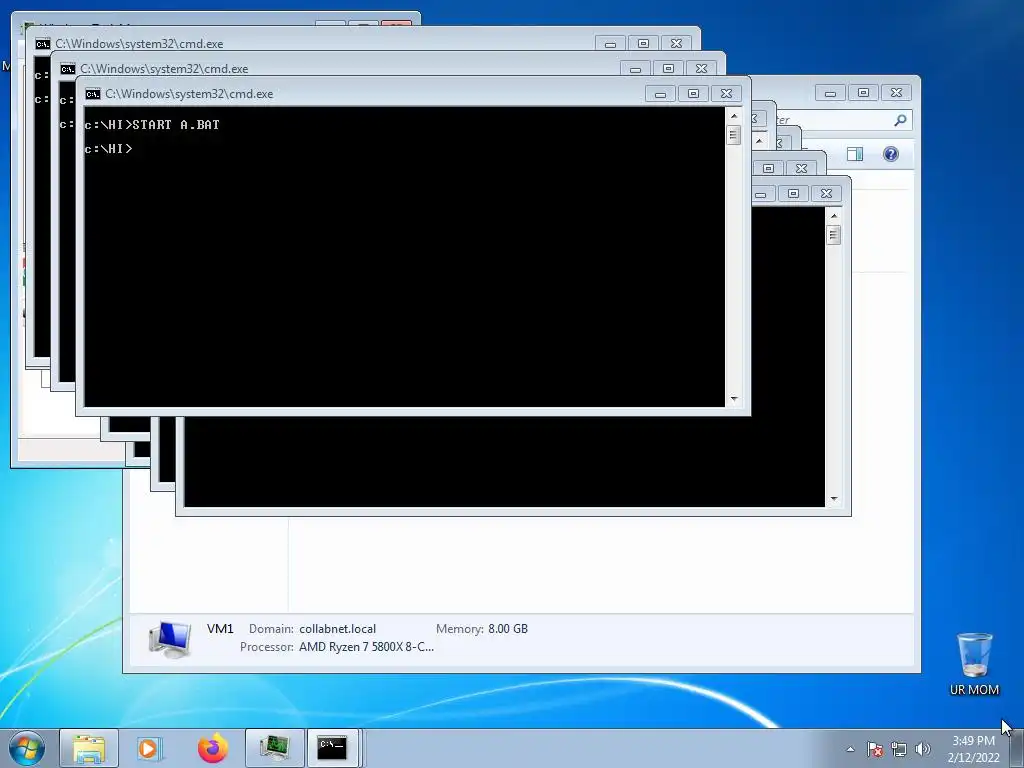
Task: Click the empty c:\HI> prompt line
Action: pyautogui.click(x=108, y=149)
